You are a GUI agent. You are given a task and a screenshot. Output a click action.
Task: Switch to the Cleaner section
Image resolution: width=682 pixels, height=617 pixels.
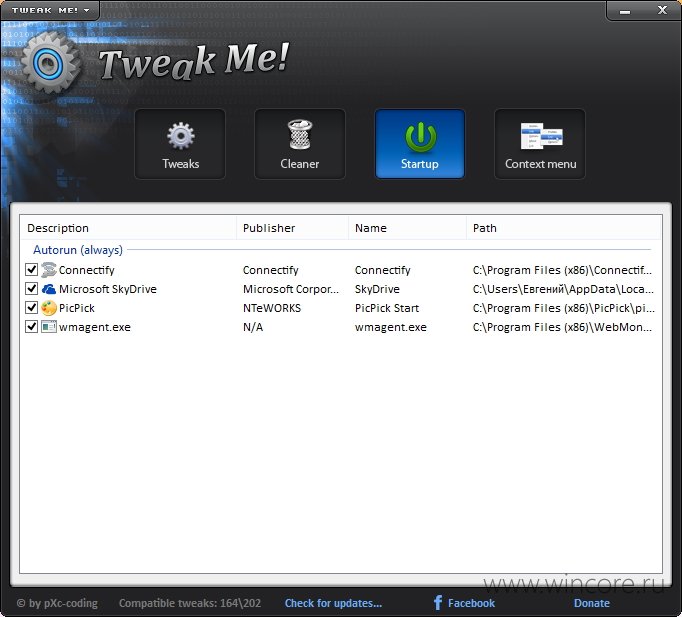pyautogui.click(x=300, y=144)
